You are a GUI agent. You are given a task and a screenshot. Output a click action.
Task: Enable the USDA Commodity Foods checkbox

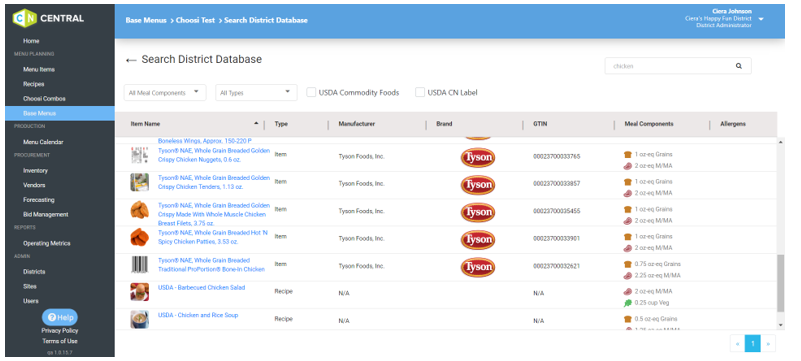pos(311,92)
